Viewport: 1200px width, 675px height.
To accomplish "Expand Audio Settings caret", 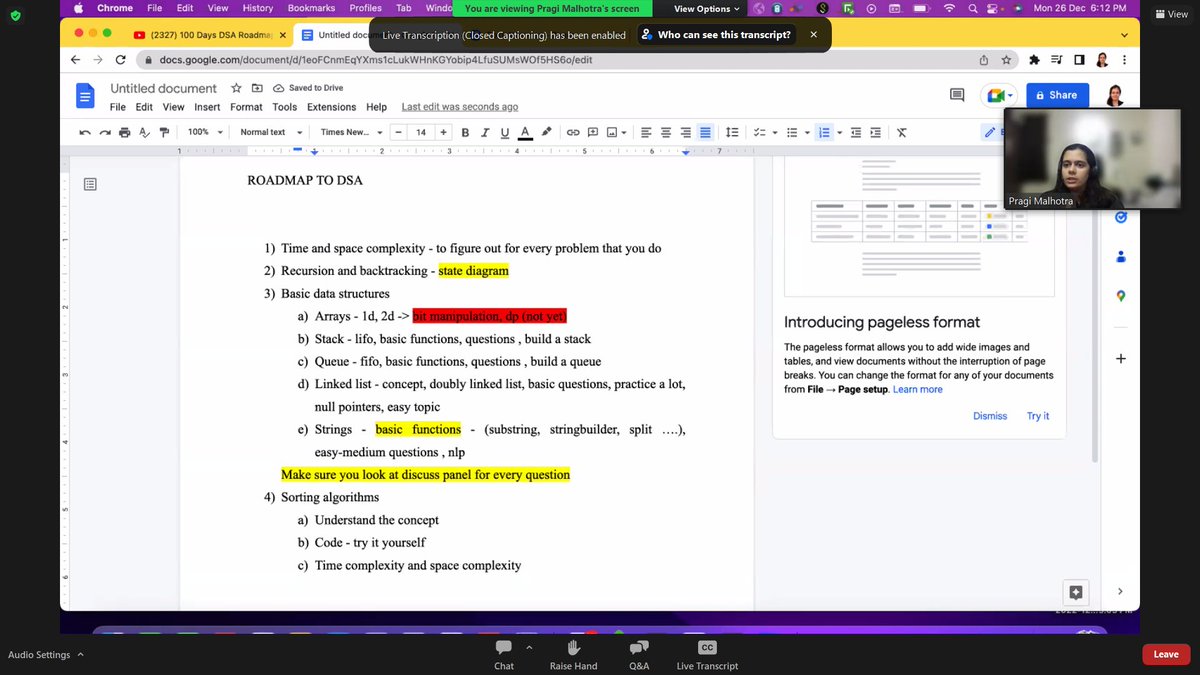I will (80, 654).
